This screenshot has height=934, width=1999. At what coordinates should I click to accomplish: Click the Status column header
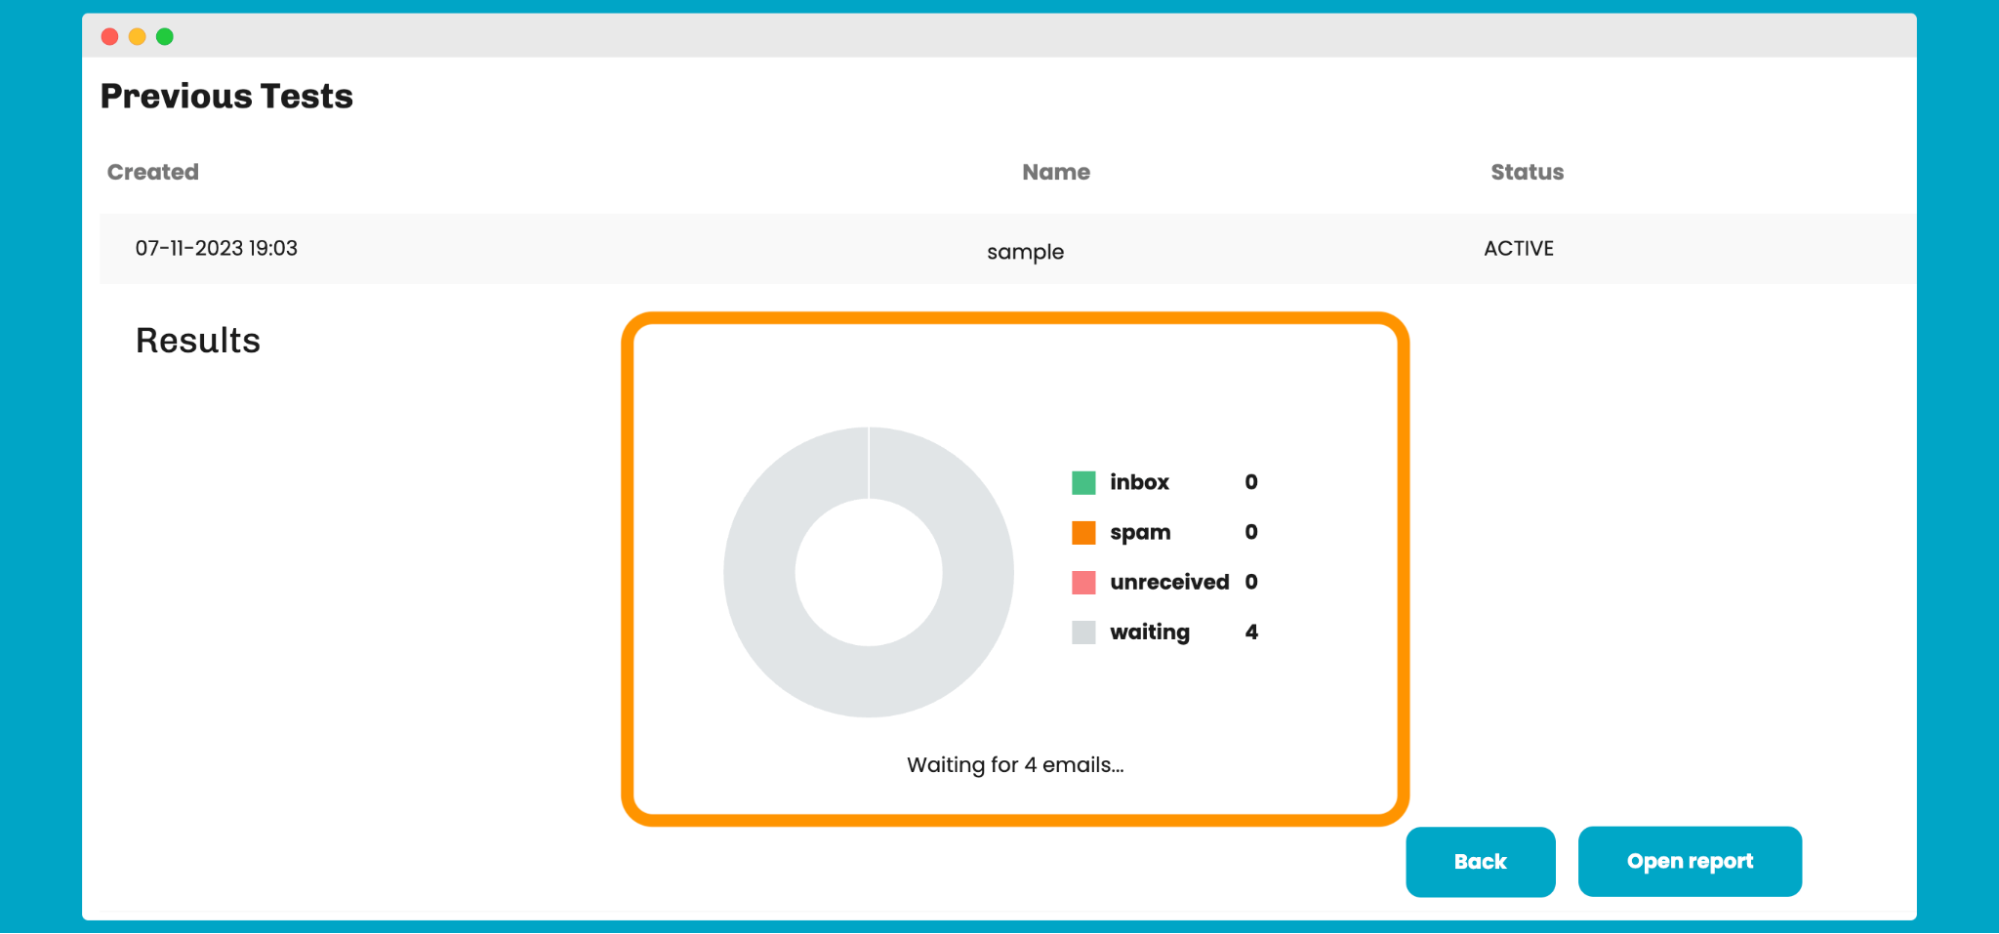pos(1527,172)
